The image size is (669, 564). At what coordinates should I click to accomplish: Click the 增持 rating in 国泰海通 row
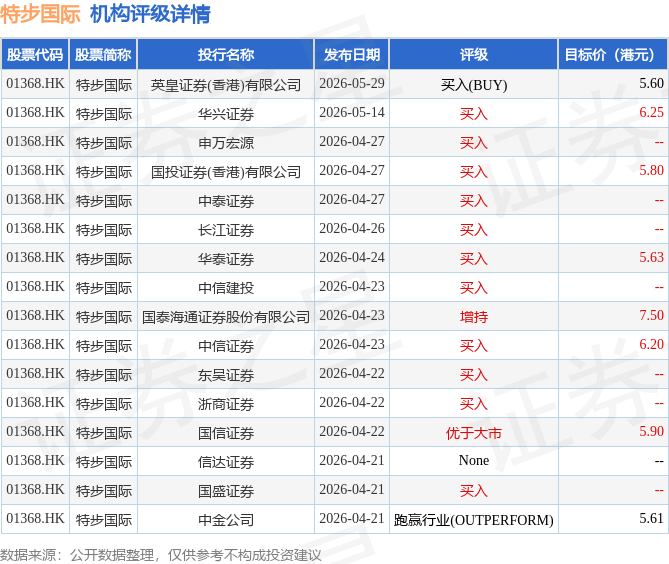(474, 317)
